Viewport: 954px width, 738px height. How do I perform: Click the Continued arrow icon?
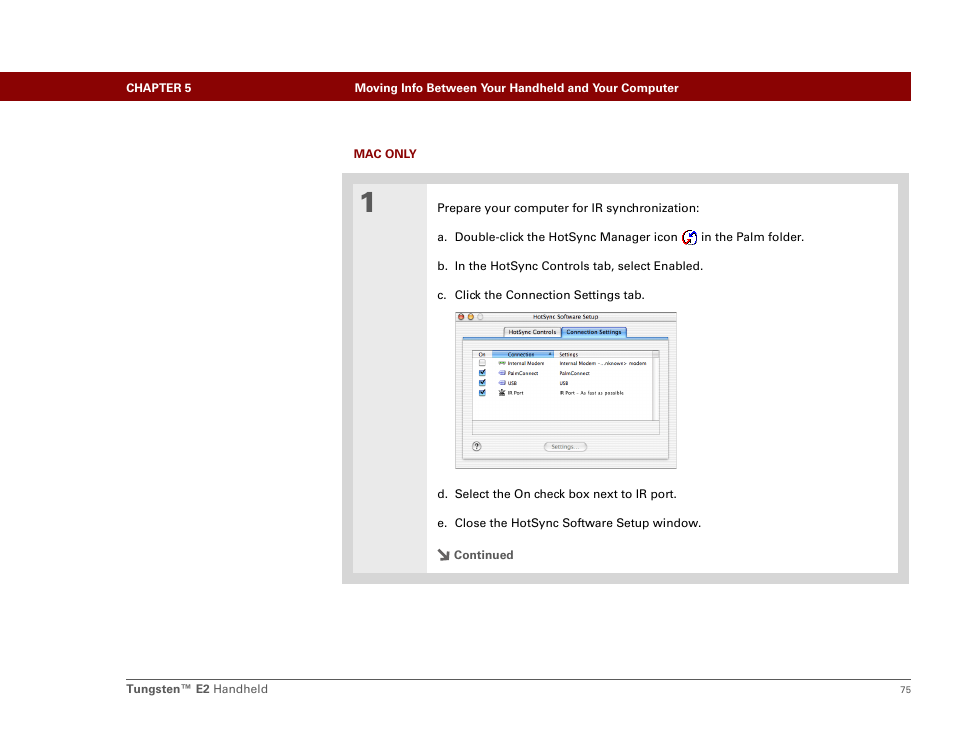444,555
